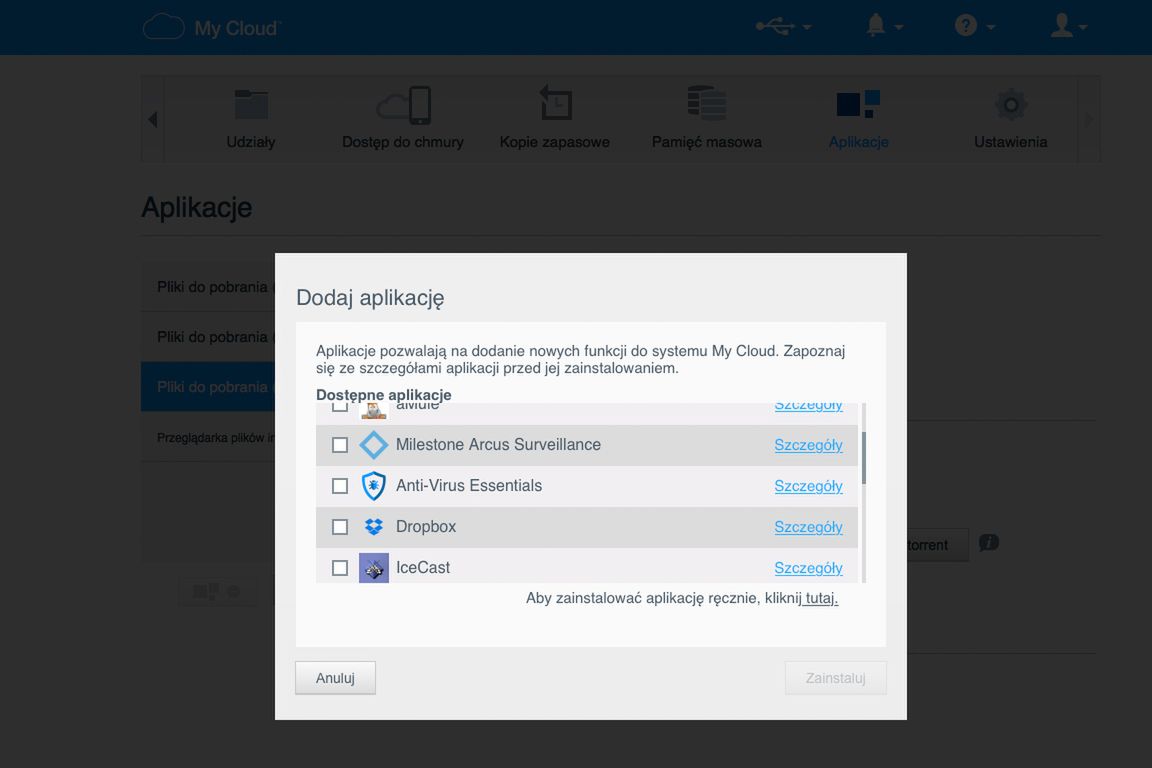Viewport: 1152px width, 768px height.
Task: Click the Anti-Virus Essentials shield icon
Action: tap(373, 486)
